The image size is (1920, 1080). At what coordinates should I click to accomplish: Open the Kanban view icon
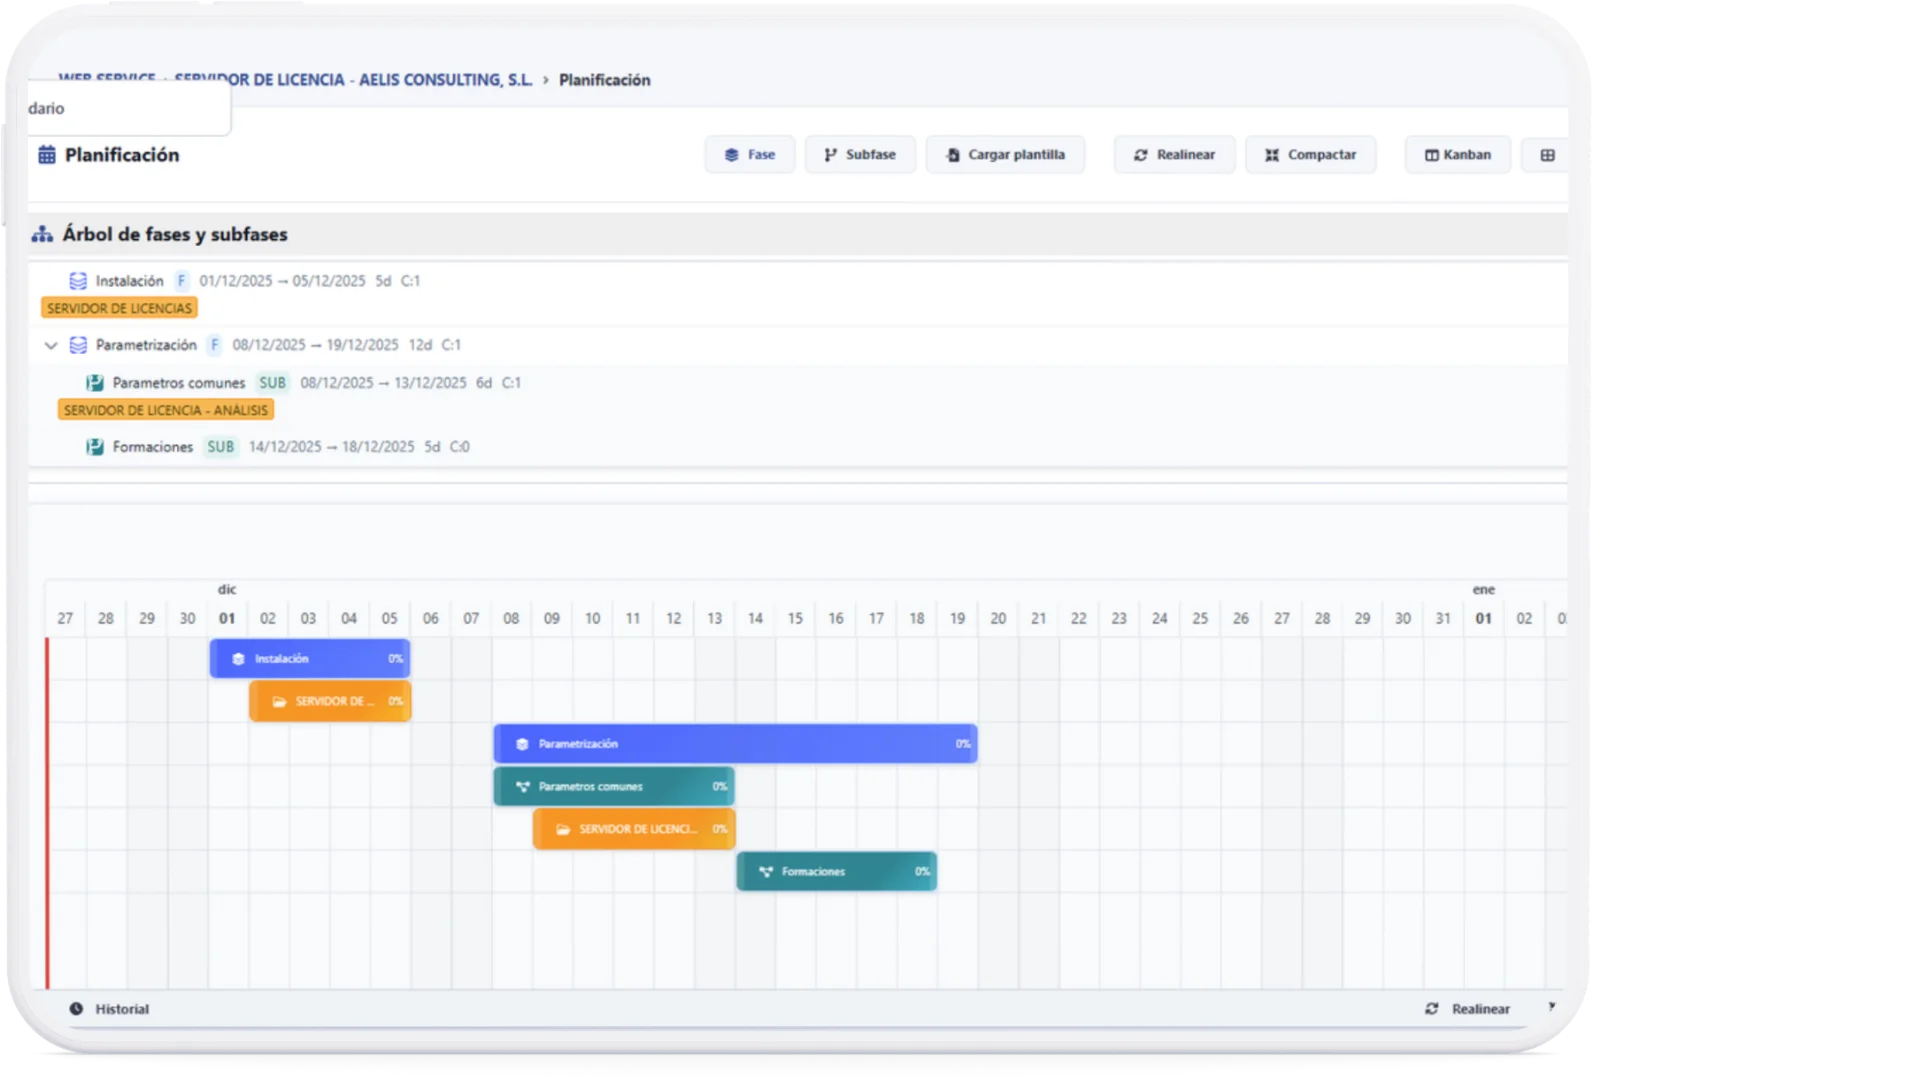click(1431, 154)
